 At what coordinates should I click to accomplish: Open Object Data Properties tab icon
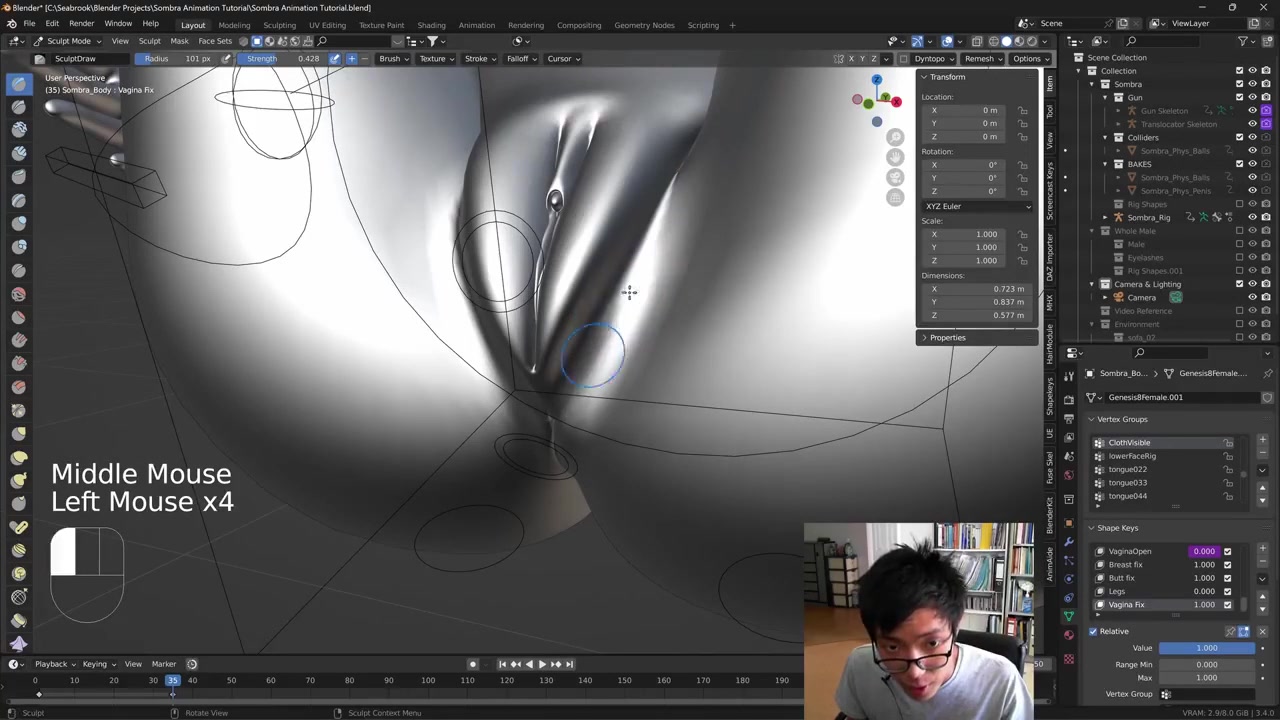pos(1069,616)
